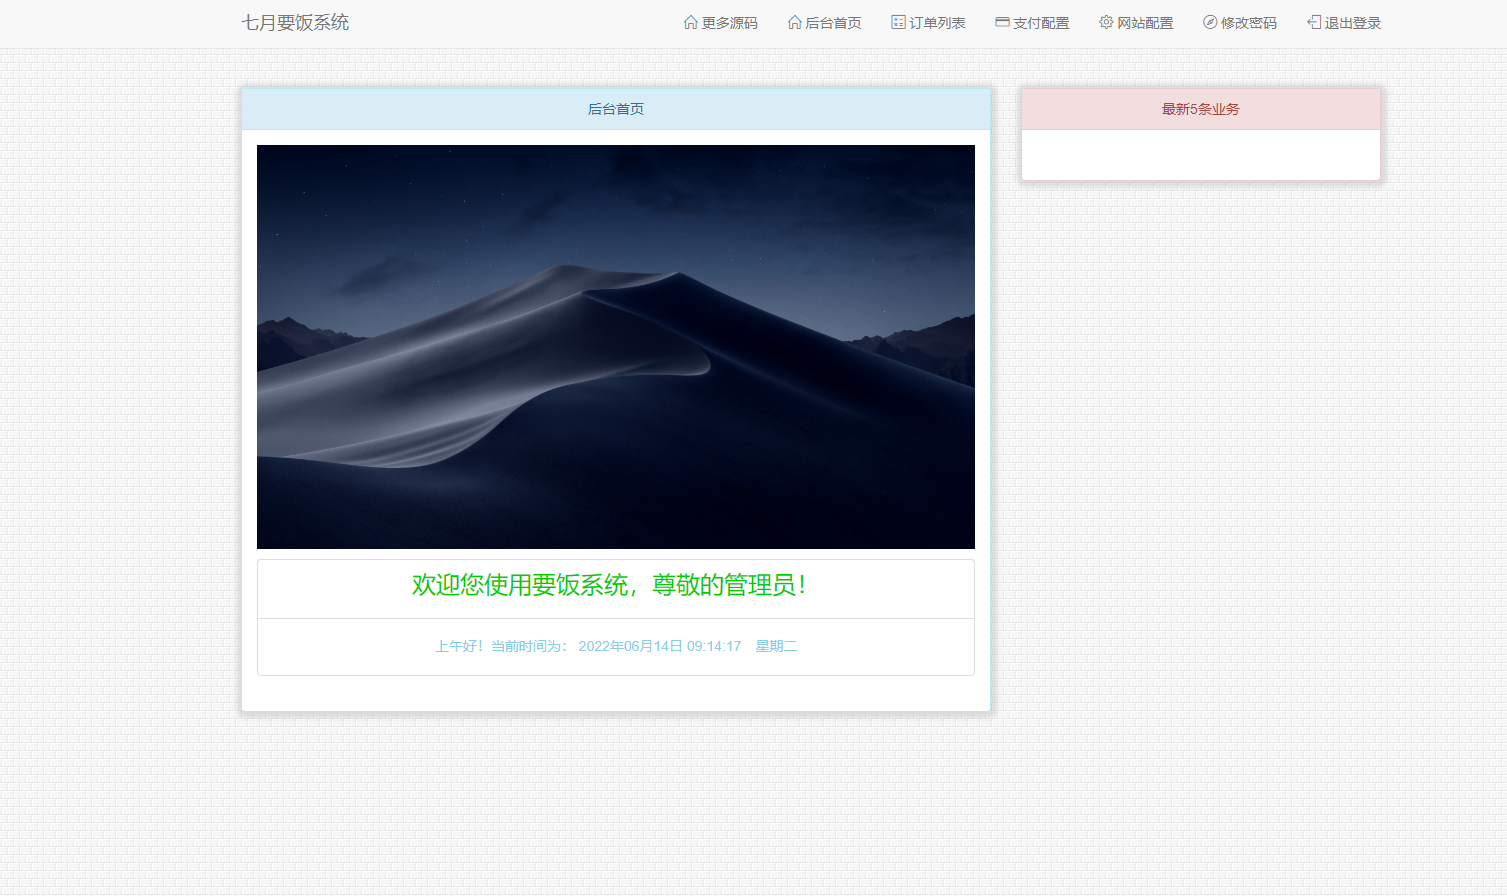
Task: Click the desert dune banner image
Action: 614,347
